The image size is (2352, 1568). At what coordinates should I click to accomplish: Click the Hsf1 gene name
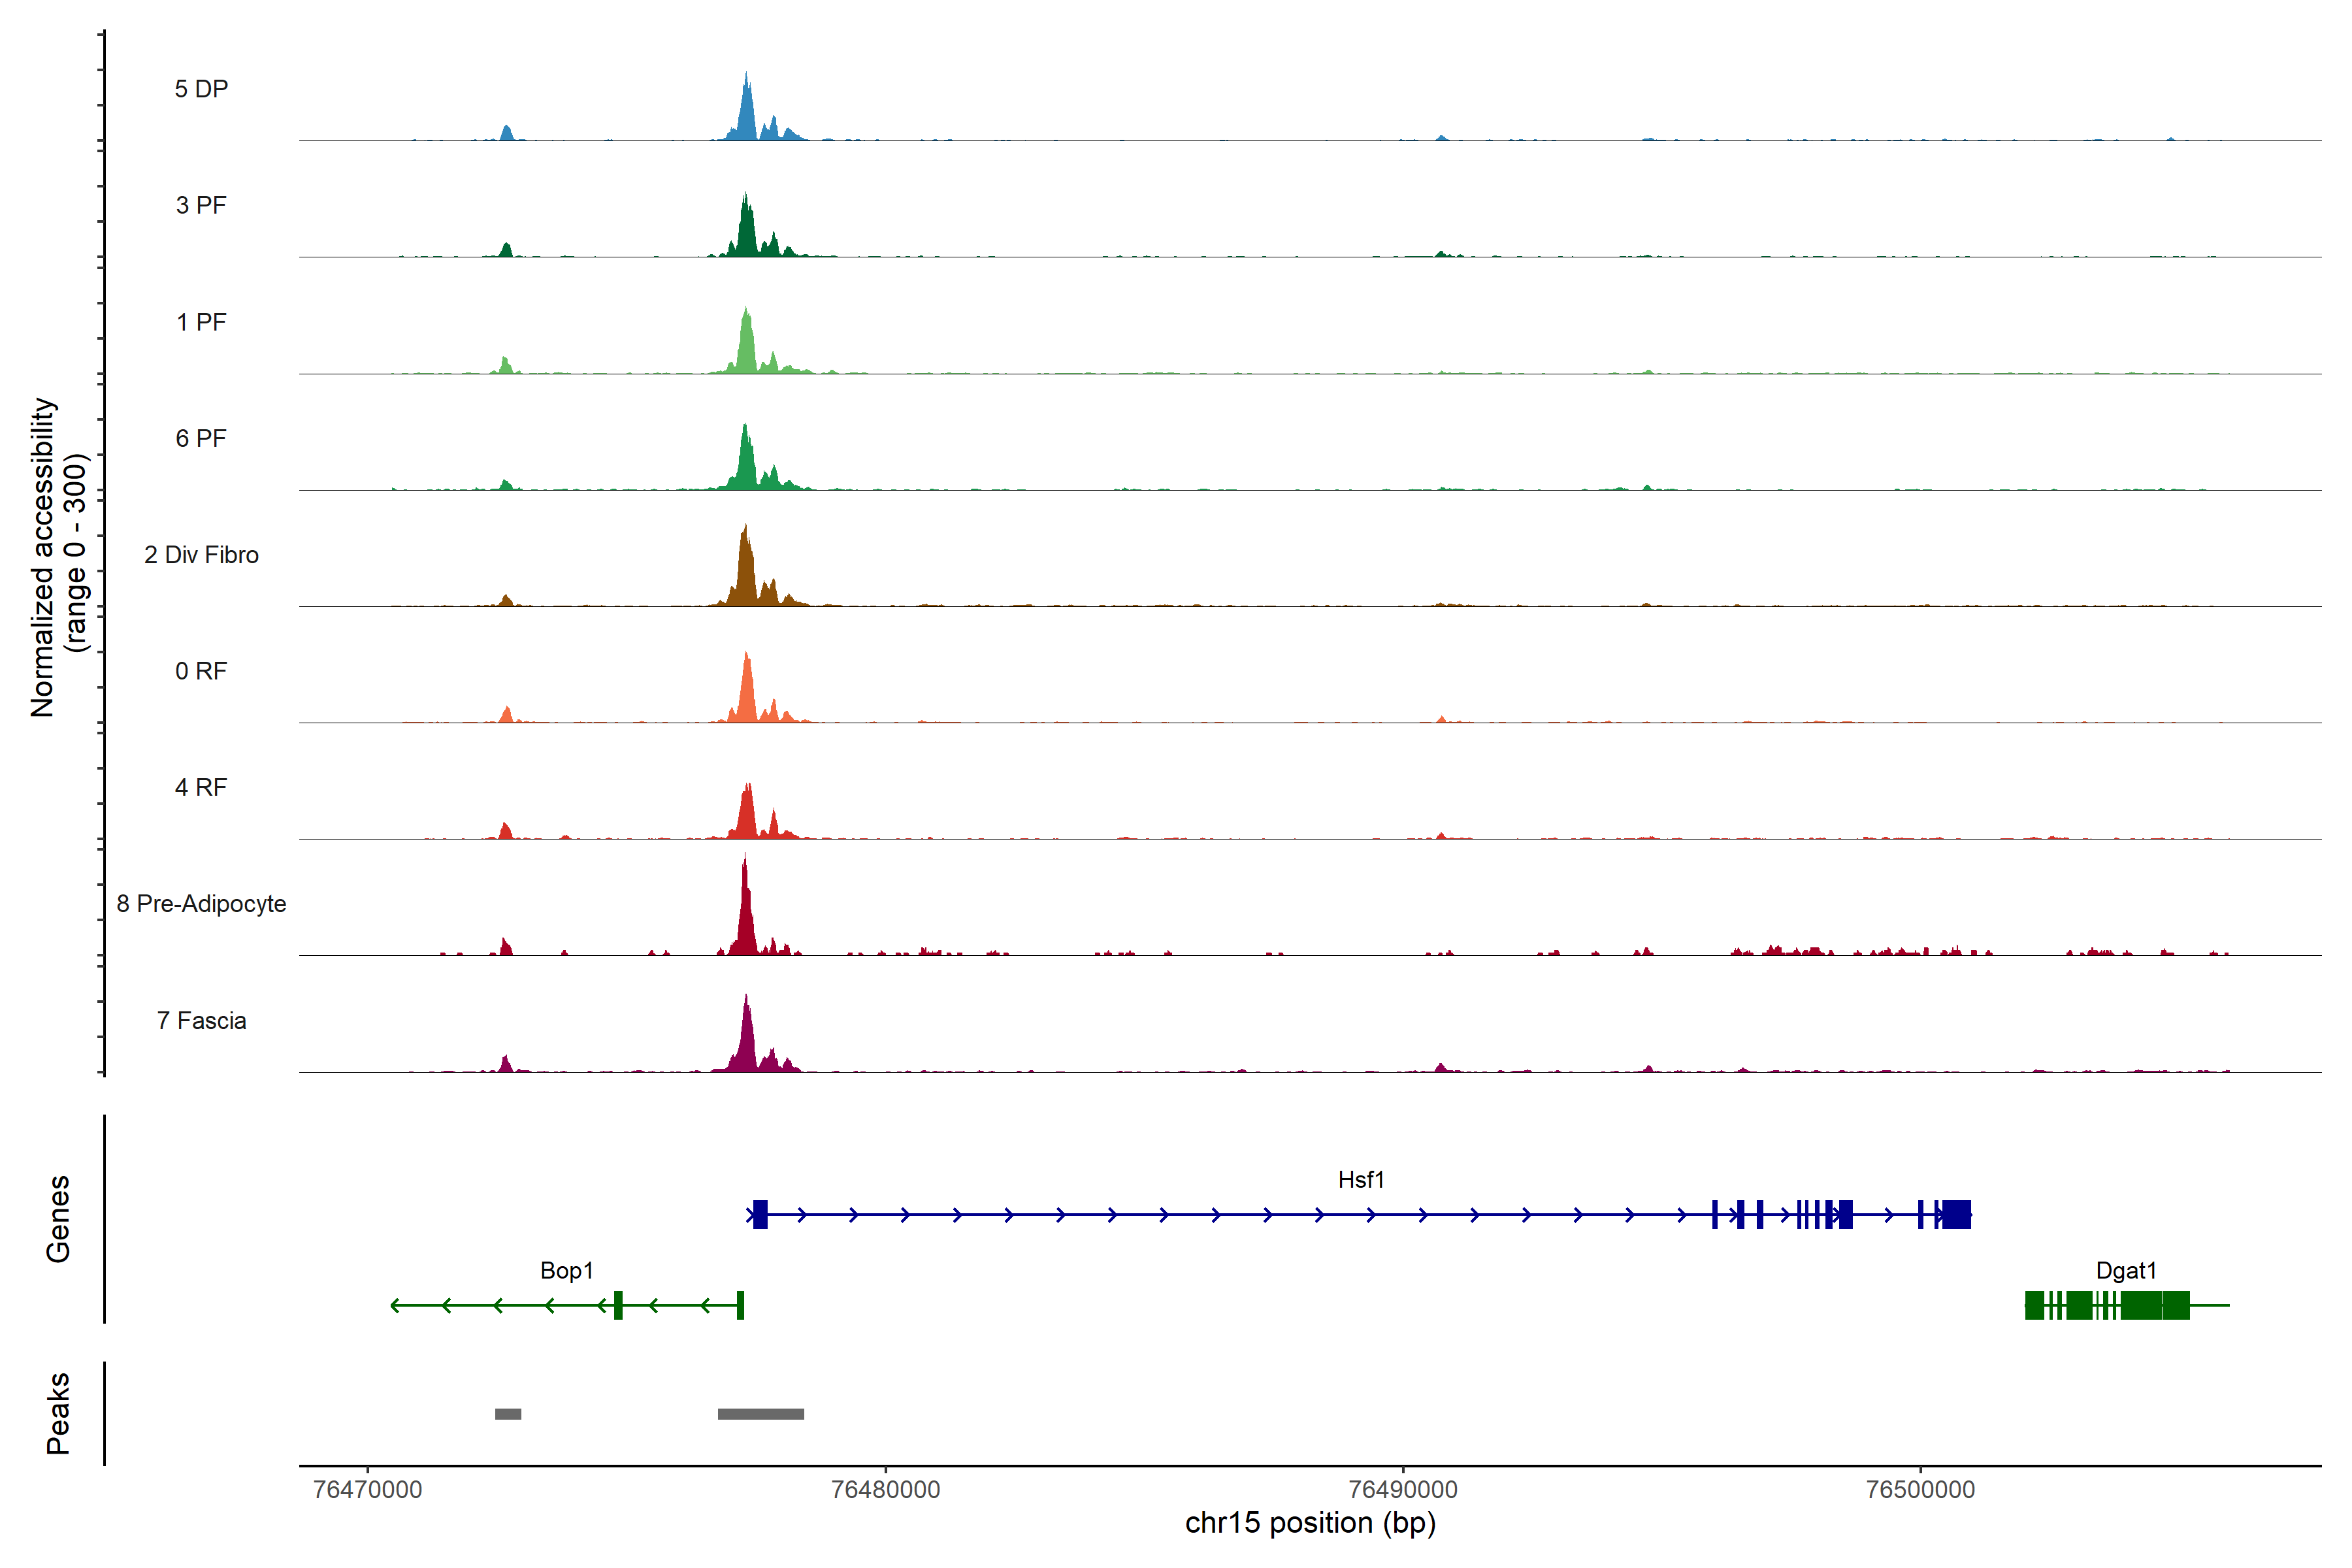click(x=1360, y=1180)
